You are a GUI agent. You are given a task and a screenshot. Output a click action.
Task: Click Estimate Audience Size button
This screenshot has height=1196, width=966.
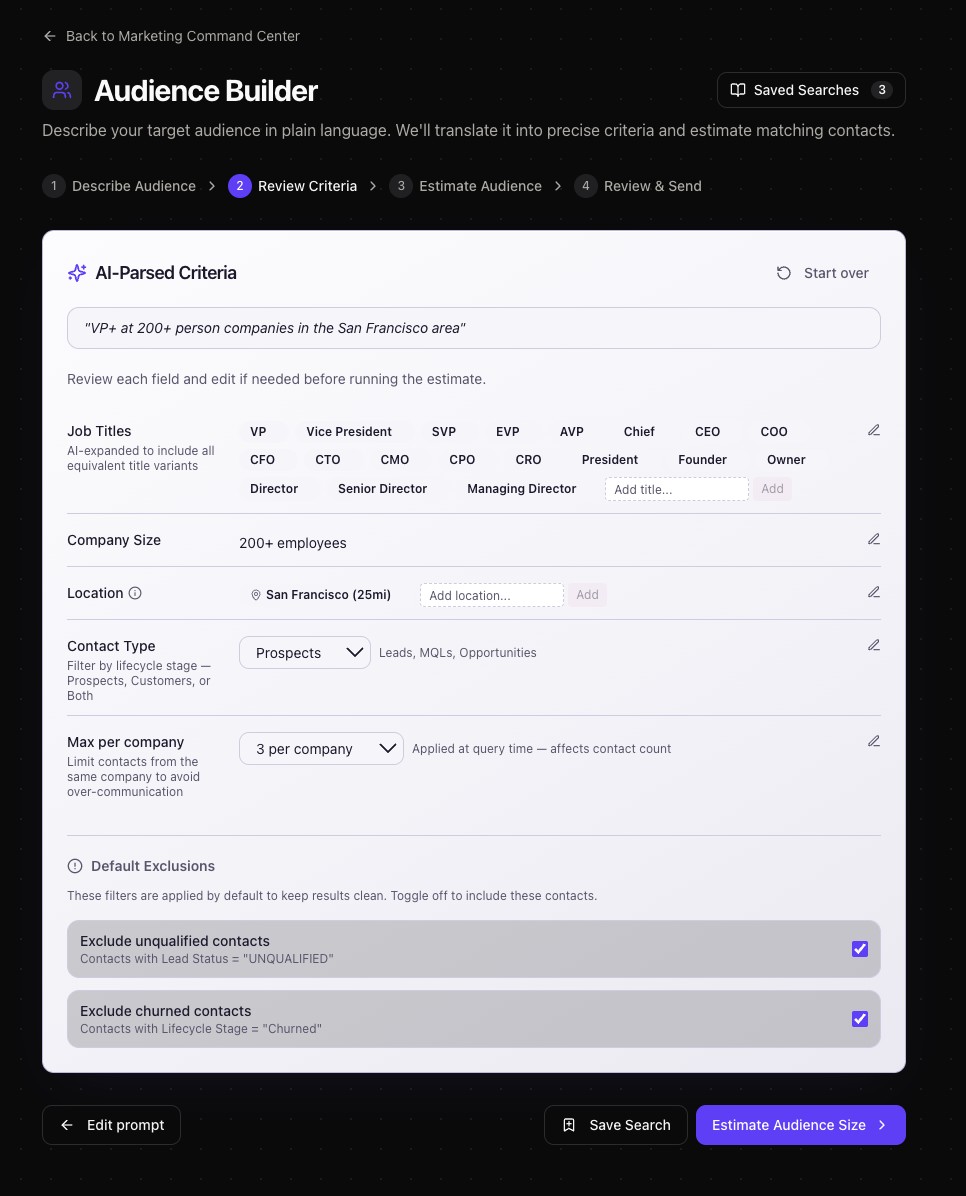coord(800,1125)
